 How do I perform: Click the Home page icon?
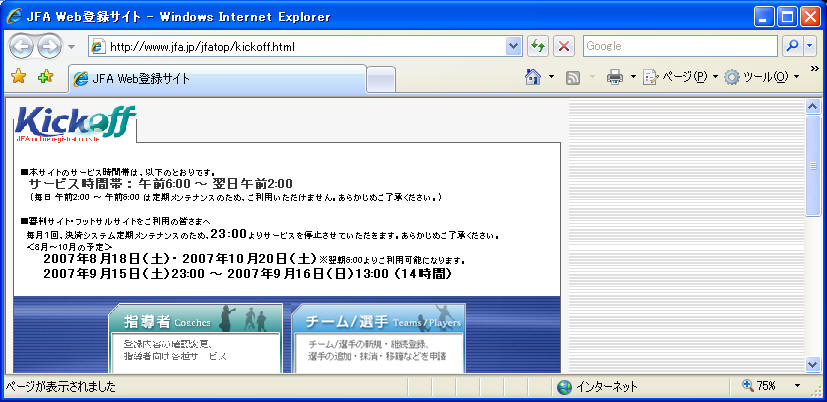[534, 77]
